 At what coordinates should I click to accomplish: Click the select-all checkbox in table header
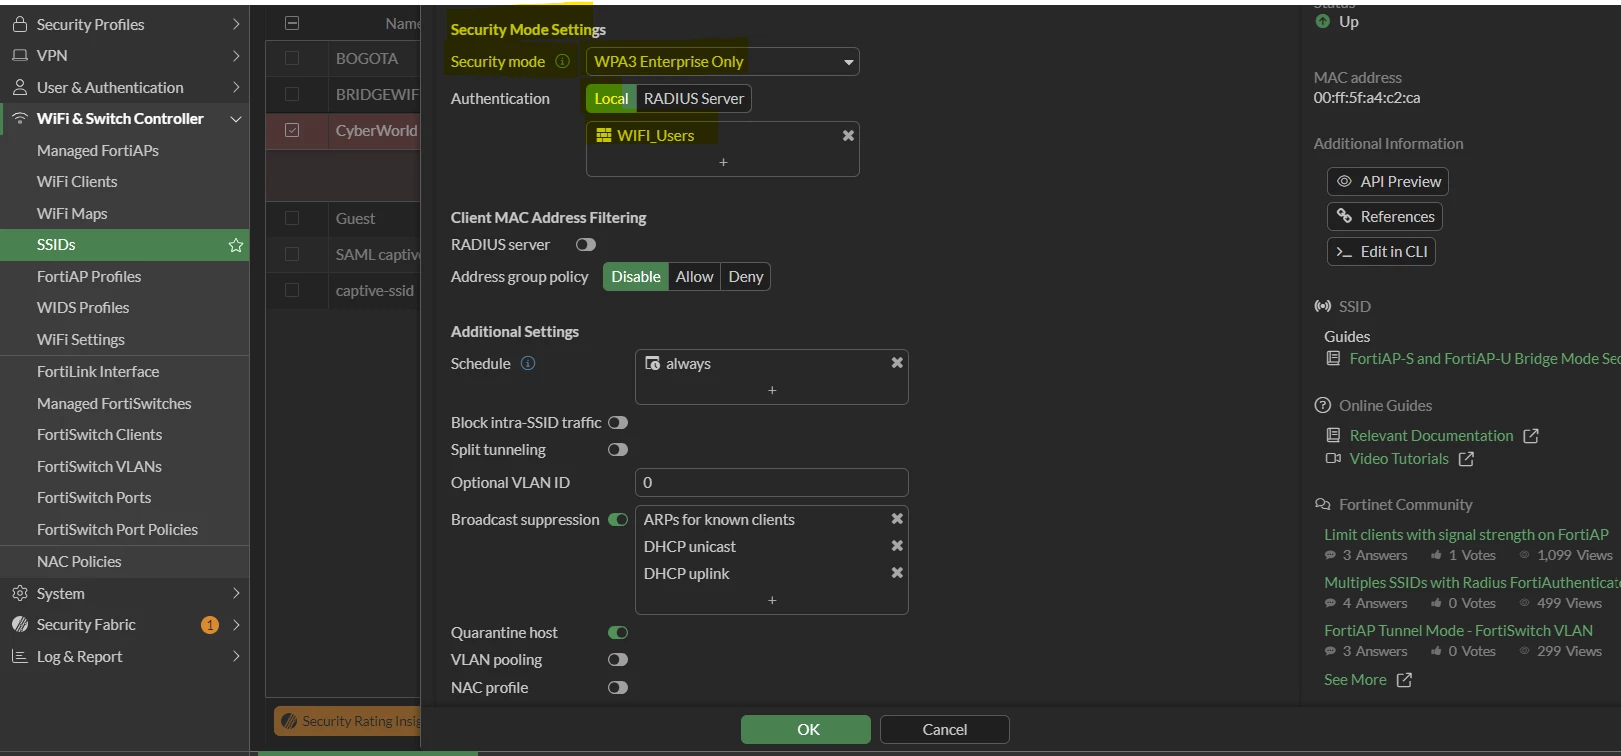[x=292, y=23]
